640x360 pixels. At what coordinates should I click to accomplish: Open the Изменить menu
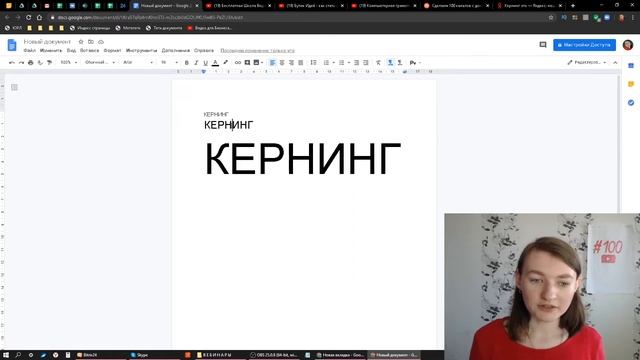coord(51,51)
